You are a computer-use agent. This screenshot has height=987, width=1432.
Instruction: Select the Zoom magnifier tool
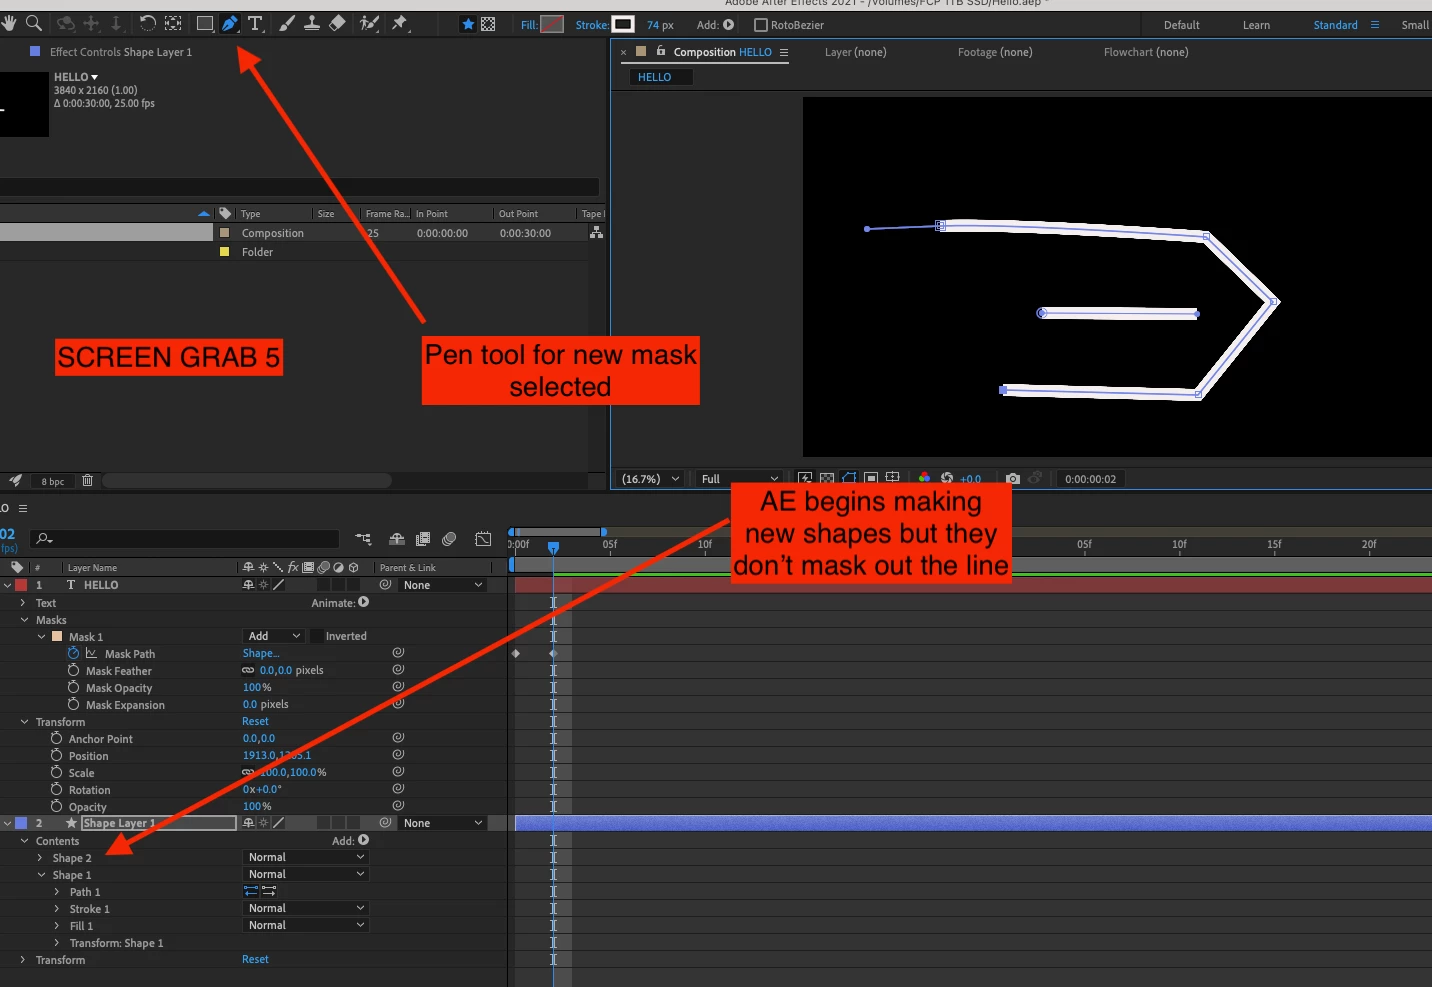pyautogui.click(x=33, y=23)
